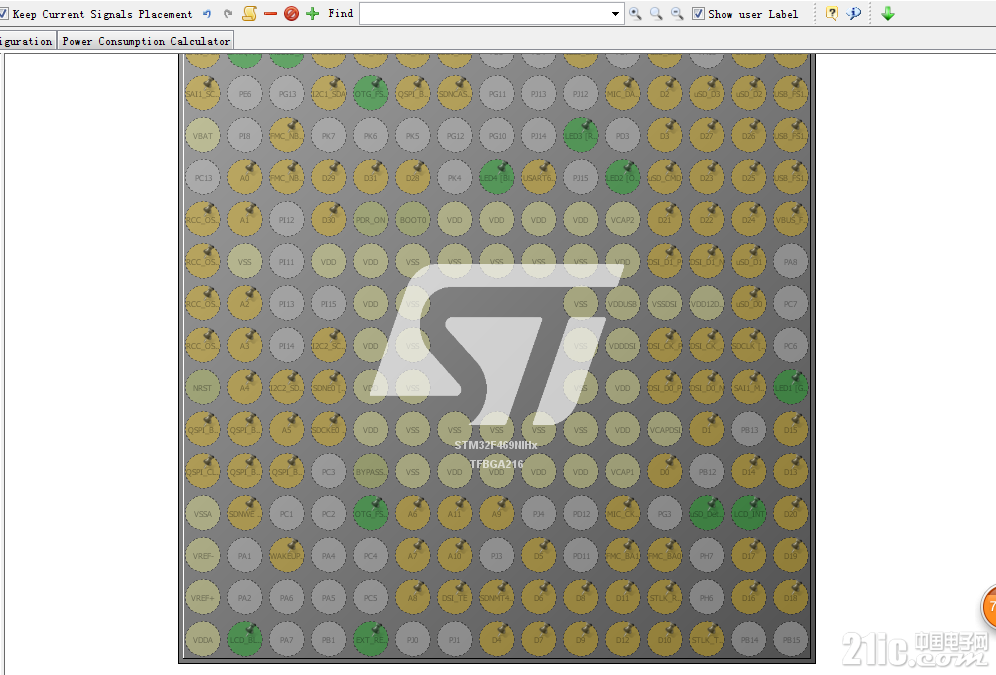Click the green down-arrow download icon

click(888, 13)
